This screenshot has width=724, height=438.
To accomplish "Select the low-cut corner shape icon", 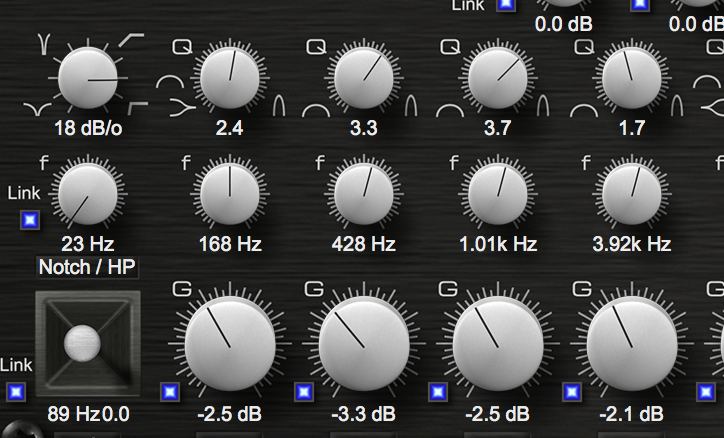I will coord(138,108).
